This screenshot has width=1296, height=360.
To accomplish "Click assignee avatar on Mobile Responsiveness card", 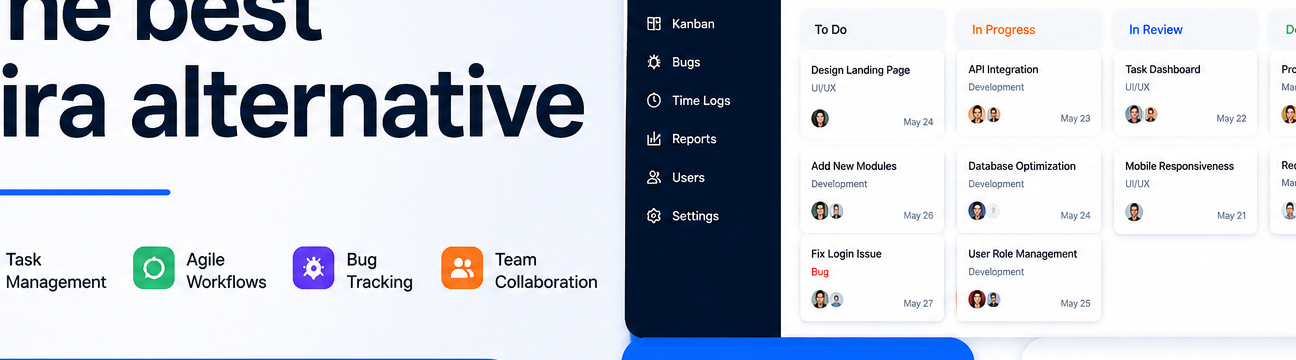I will tap(1134, 212).
